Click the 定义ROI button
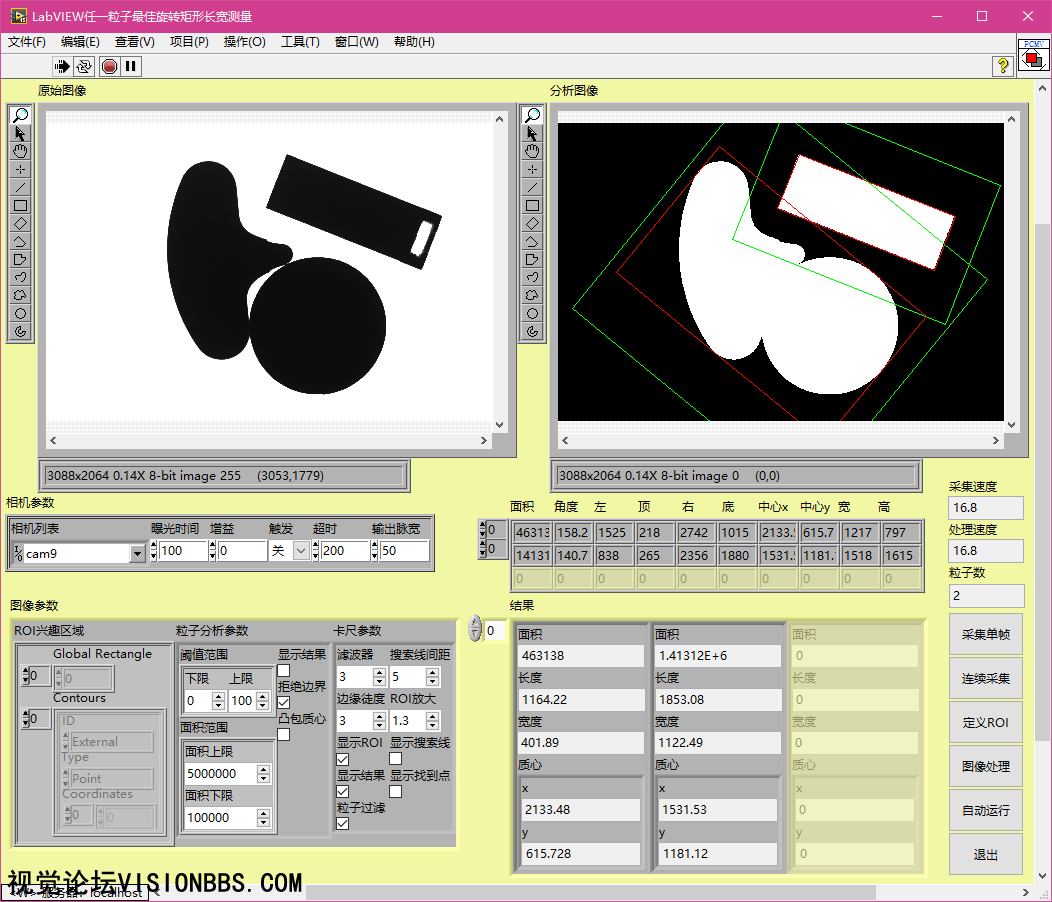The image size is (1052, 902). point(985,723)
